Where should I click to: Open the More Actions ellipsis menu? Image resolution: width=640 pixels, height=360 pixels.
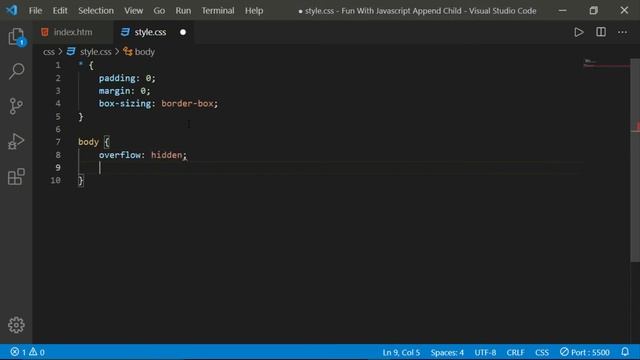(x=622, y=32)
